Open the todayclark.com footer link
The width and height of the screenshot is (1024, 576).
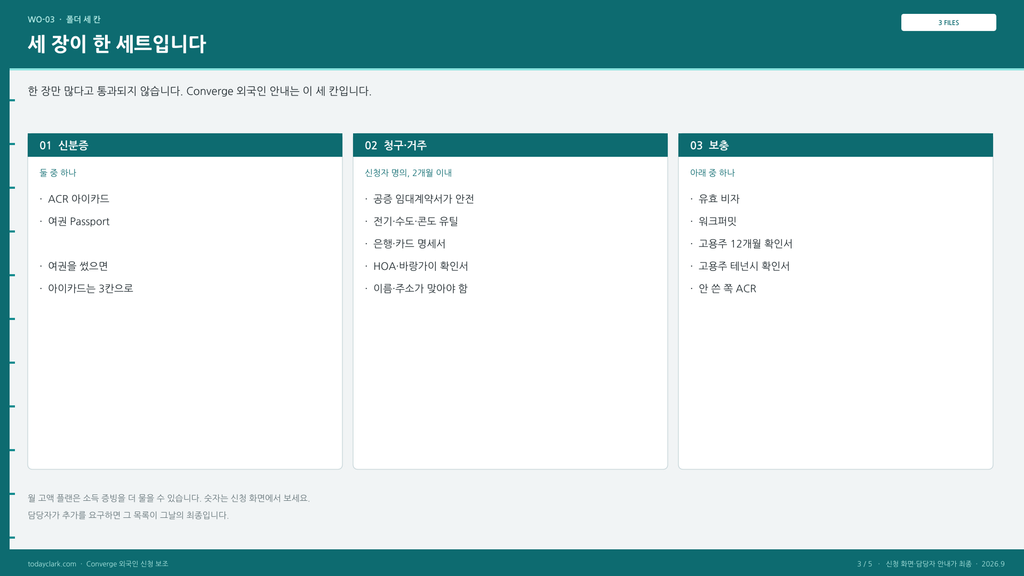[52, 564]
